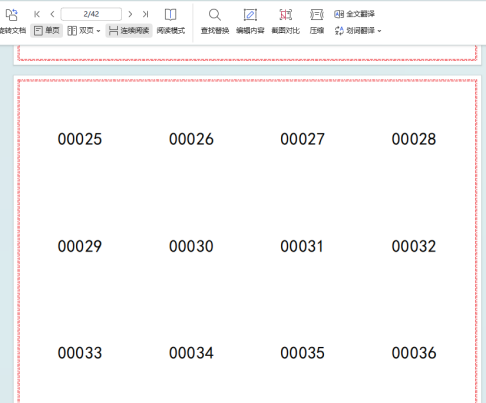Open the compress tool (压缩)
This screenshot has width=486, height=403.
tap(317, 22)
